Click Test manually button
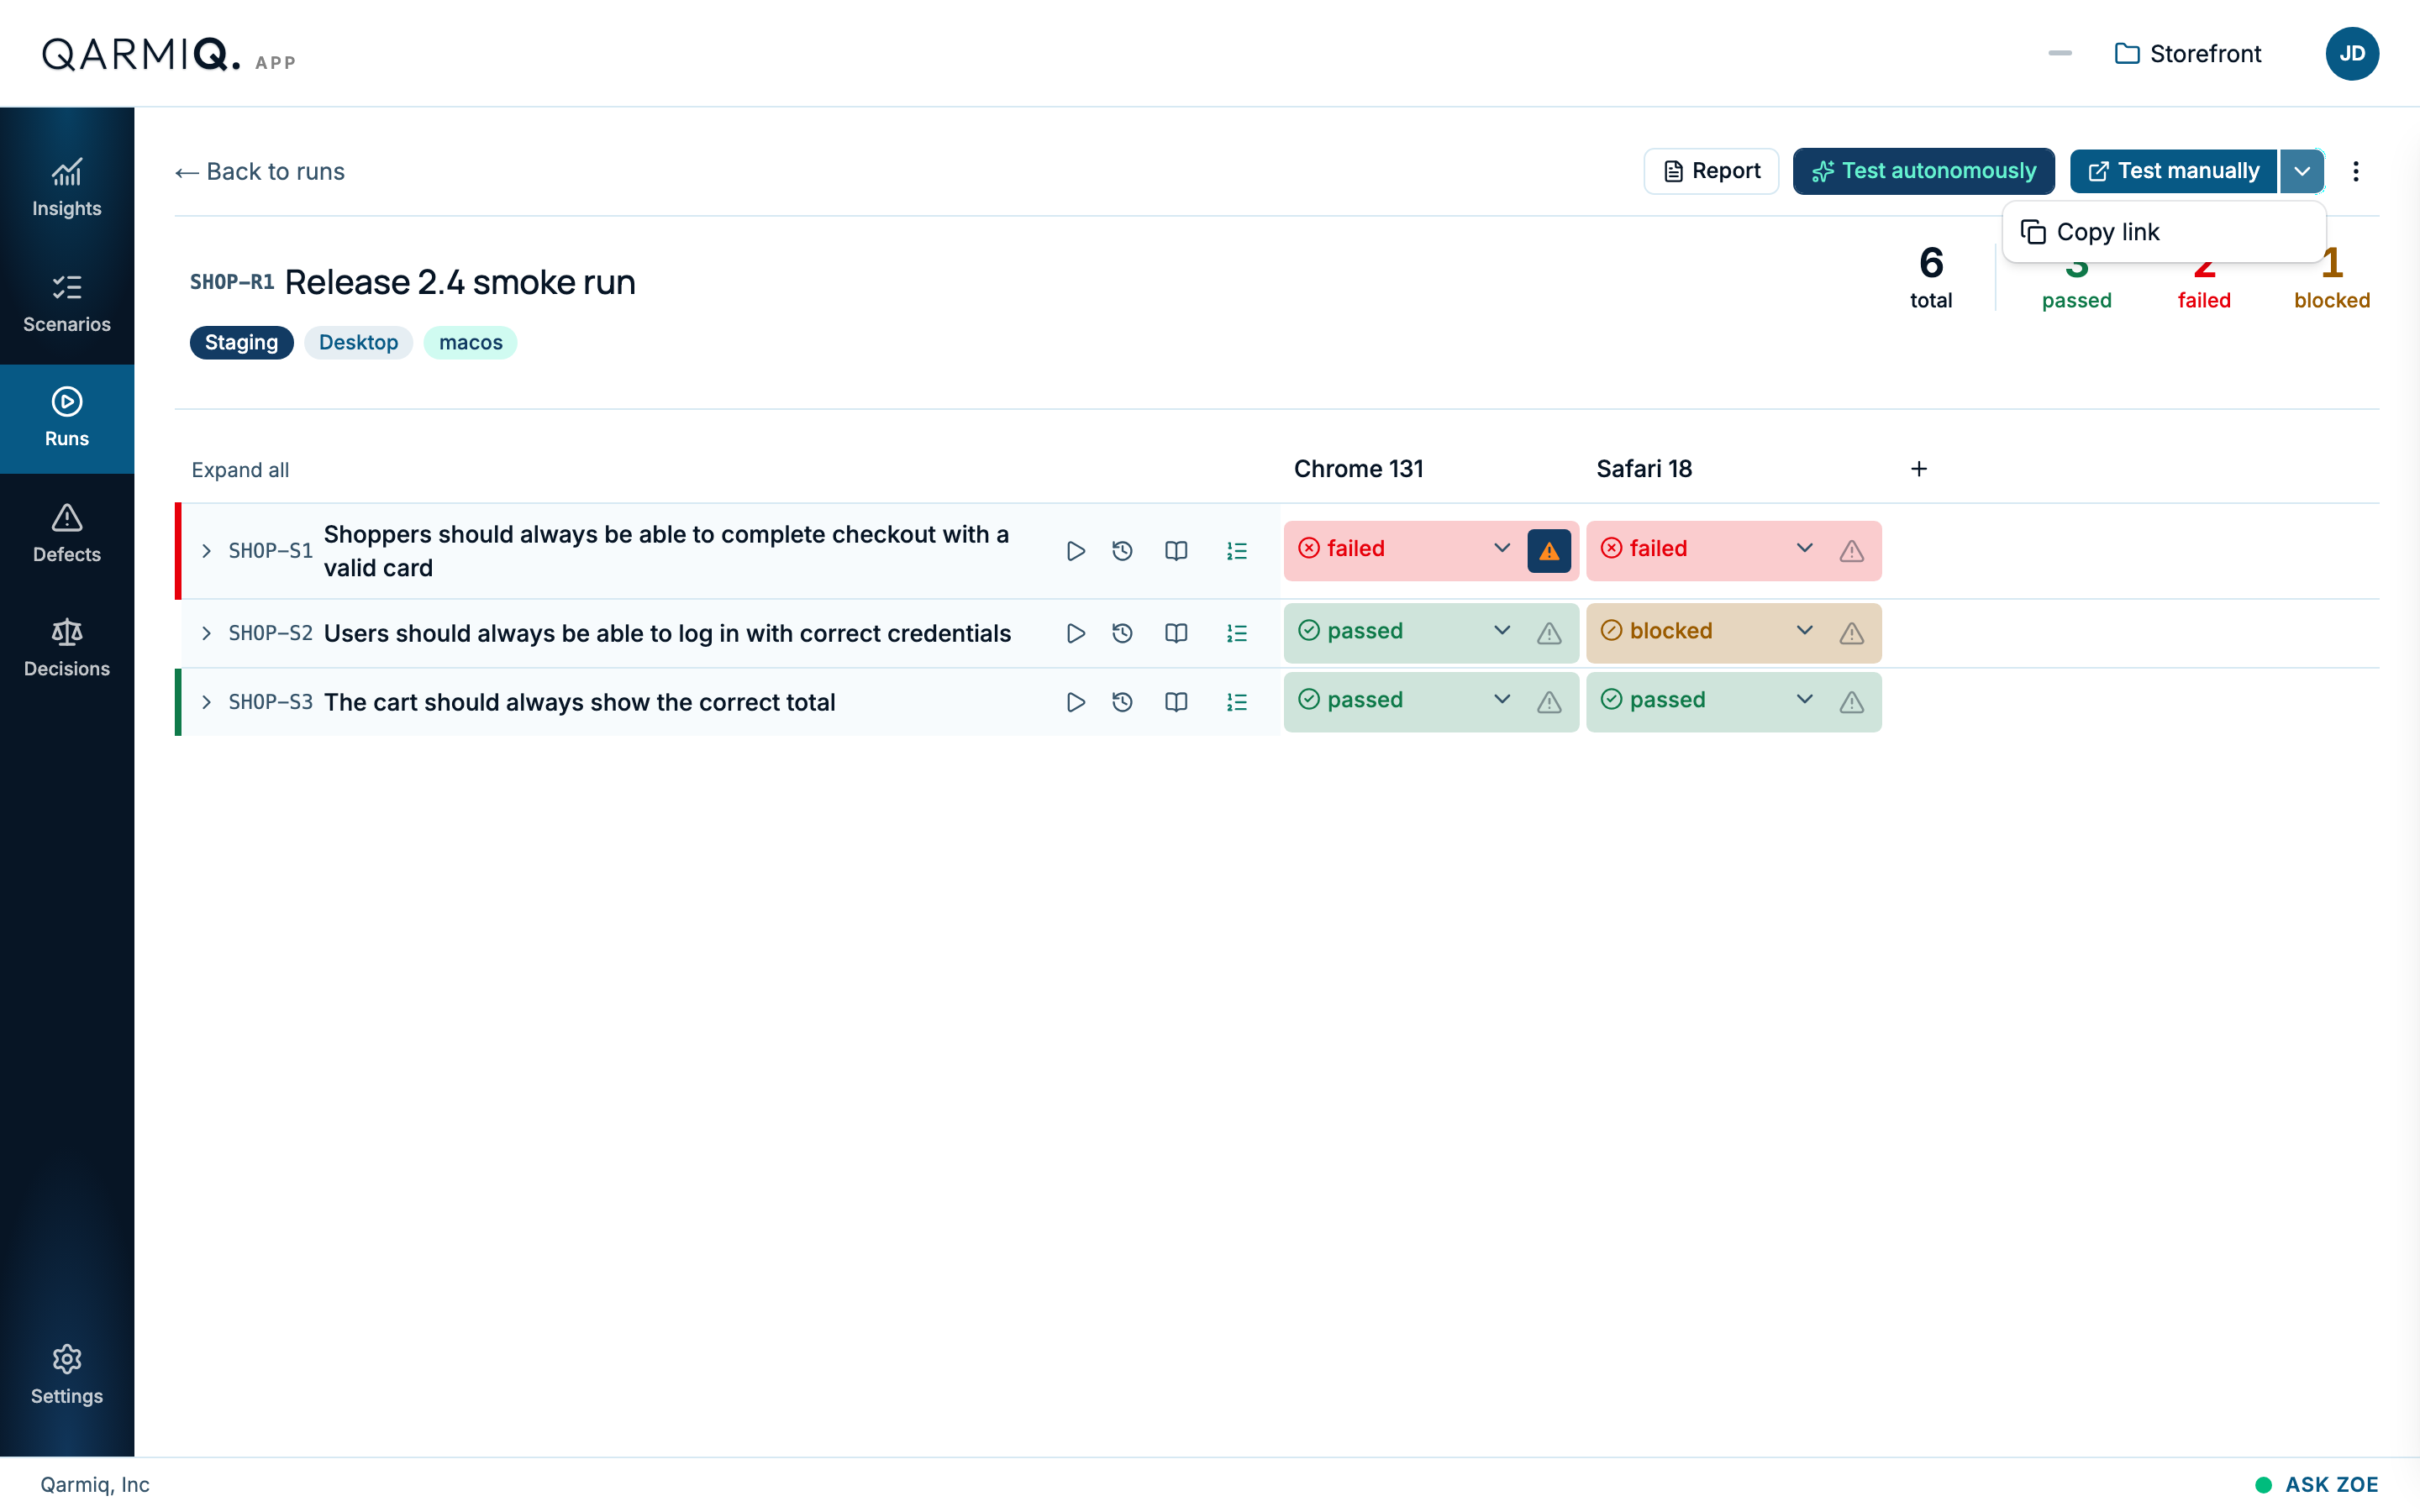 (x=2174, y=171)
